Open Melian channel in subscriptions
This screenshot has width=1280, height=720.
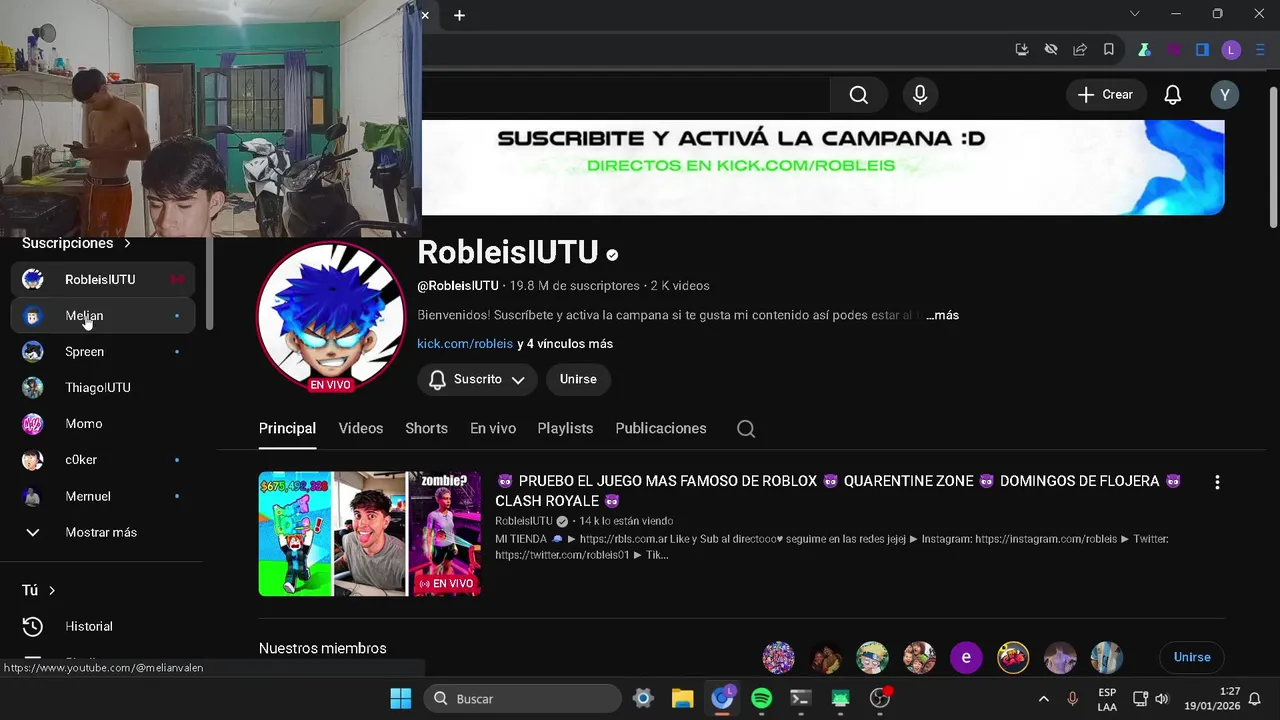(x=102, y=316)
